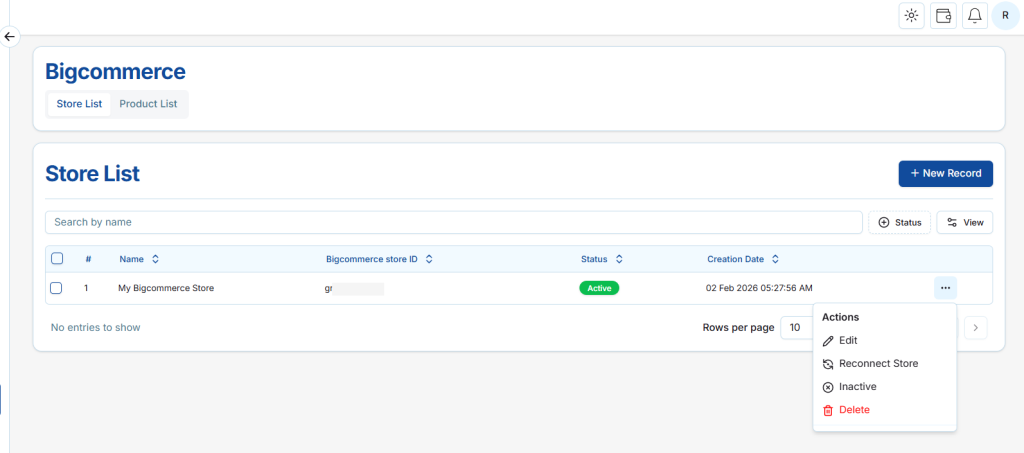Image resolution: width=1024 pixels, height=453 pixels.
Task: Open the Status filter dropdown
Action: coord(899,222)
